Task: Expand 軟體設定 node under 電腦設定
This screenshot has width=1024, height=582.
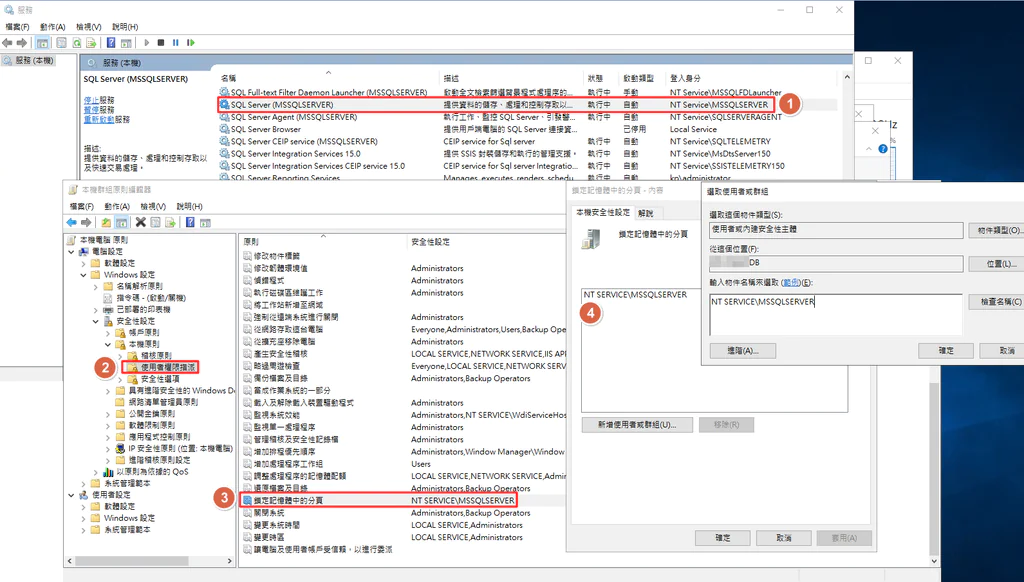Action: coord(84,263)
